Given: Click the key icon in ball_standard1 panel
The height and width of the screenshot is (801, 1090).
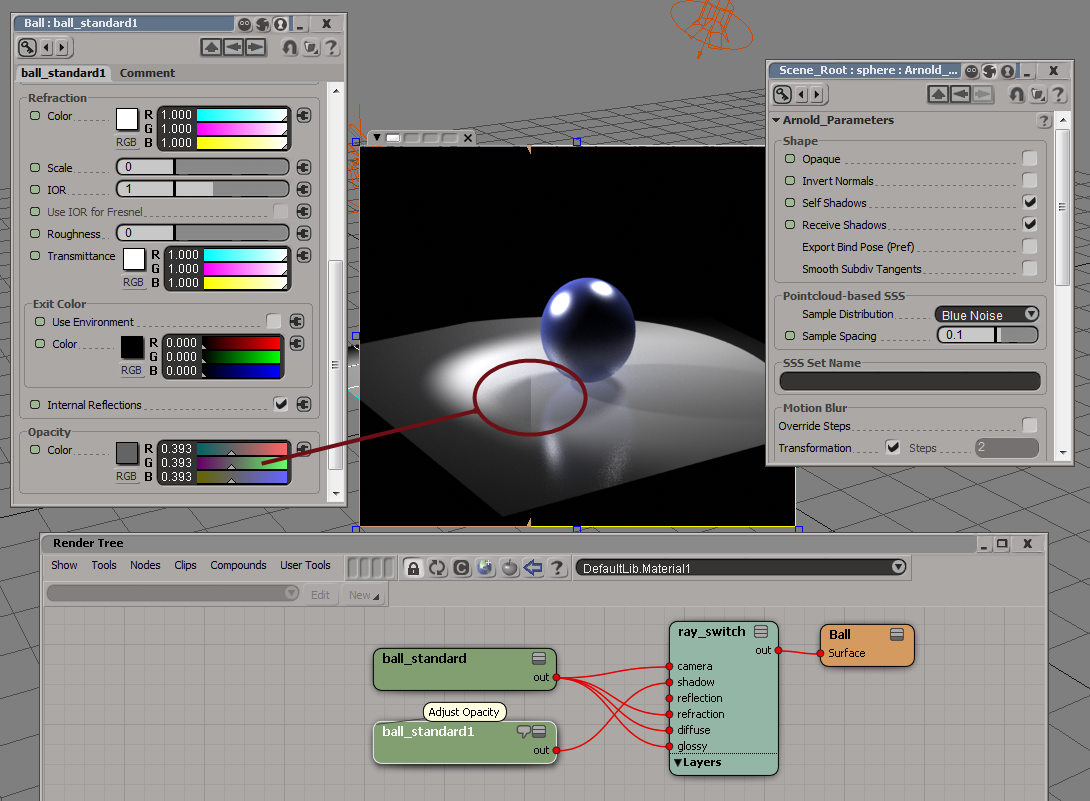Looking at the screenshot, I should (28, 47).
